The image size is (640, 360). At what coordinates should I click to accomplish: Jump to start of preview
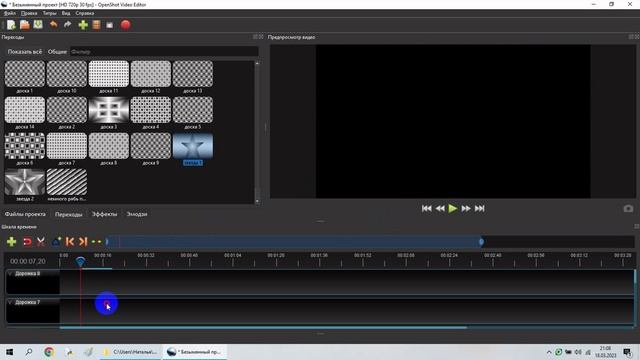(x=427, y=209)
